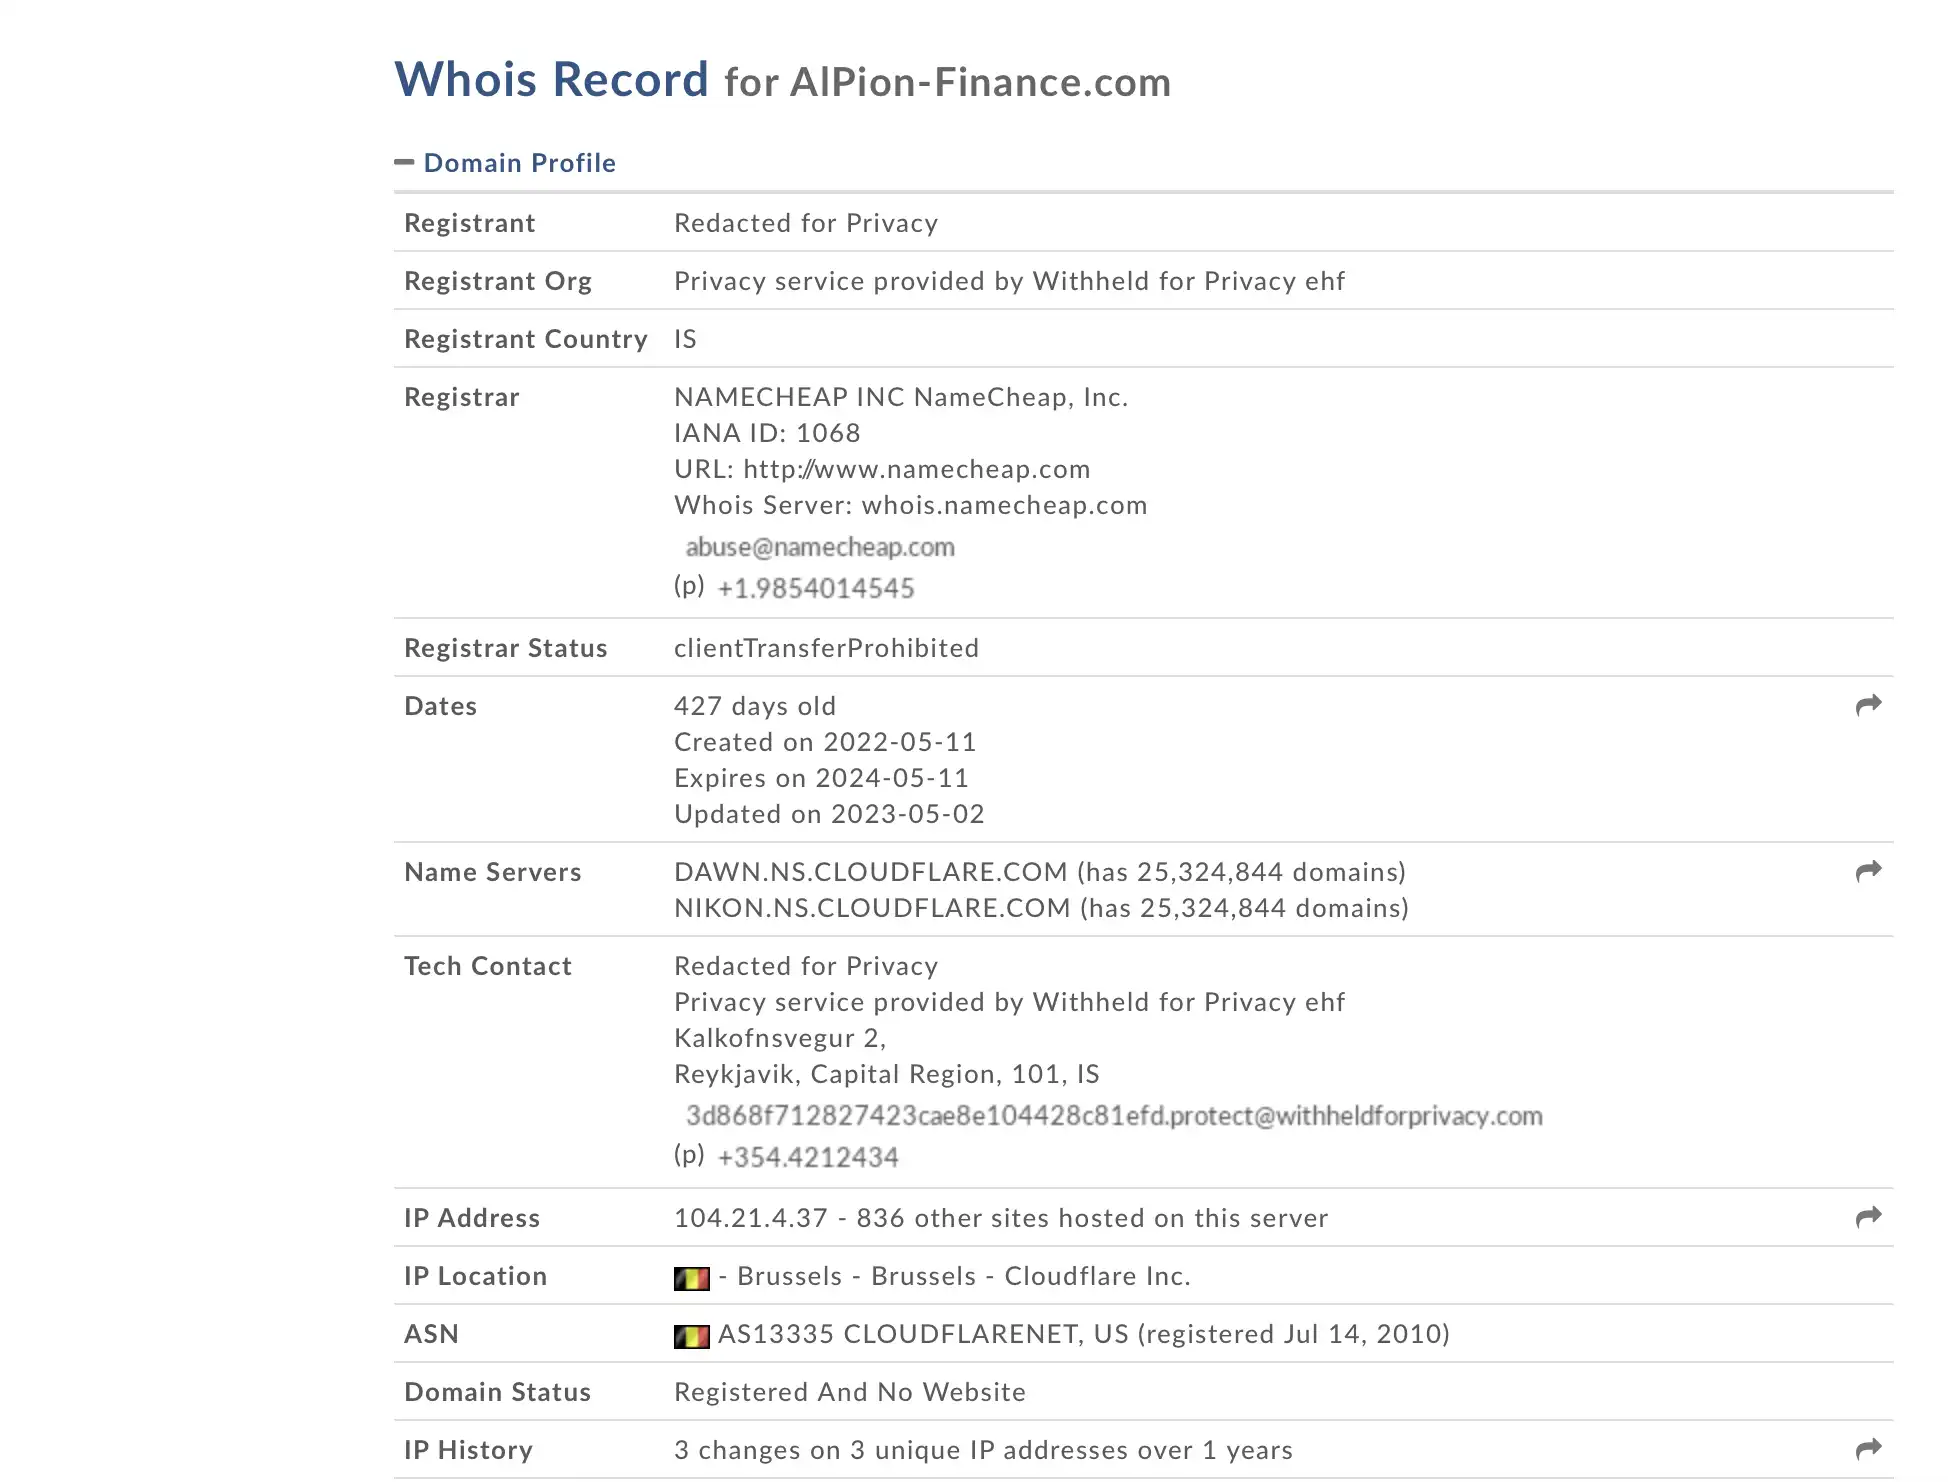Image resolution: width=1948 pixels, height=1482 pixels.
Task: Click the share arrow beside Name Servers
Action: tap(1868, 872)
